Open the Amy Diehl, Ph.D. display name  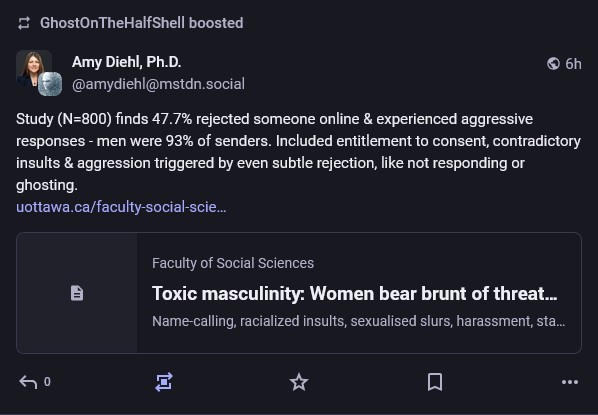tap(126, 62)
